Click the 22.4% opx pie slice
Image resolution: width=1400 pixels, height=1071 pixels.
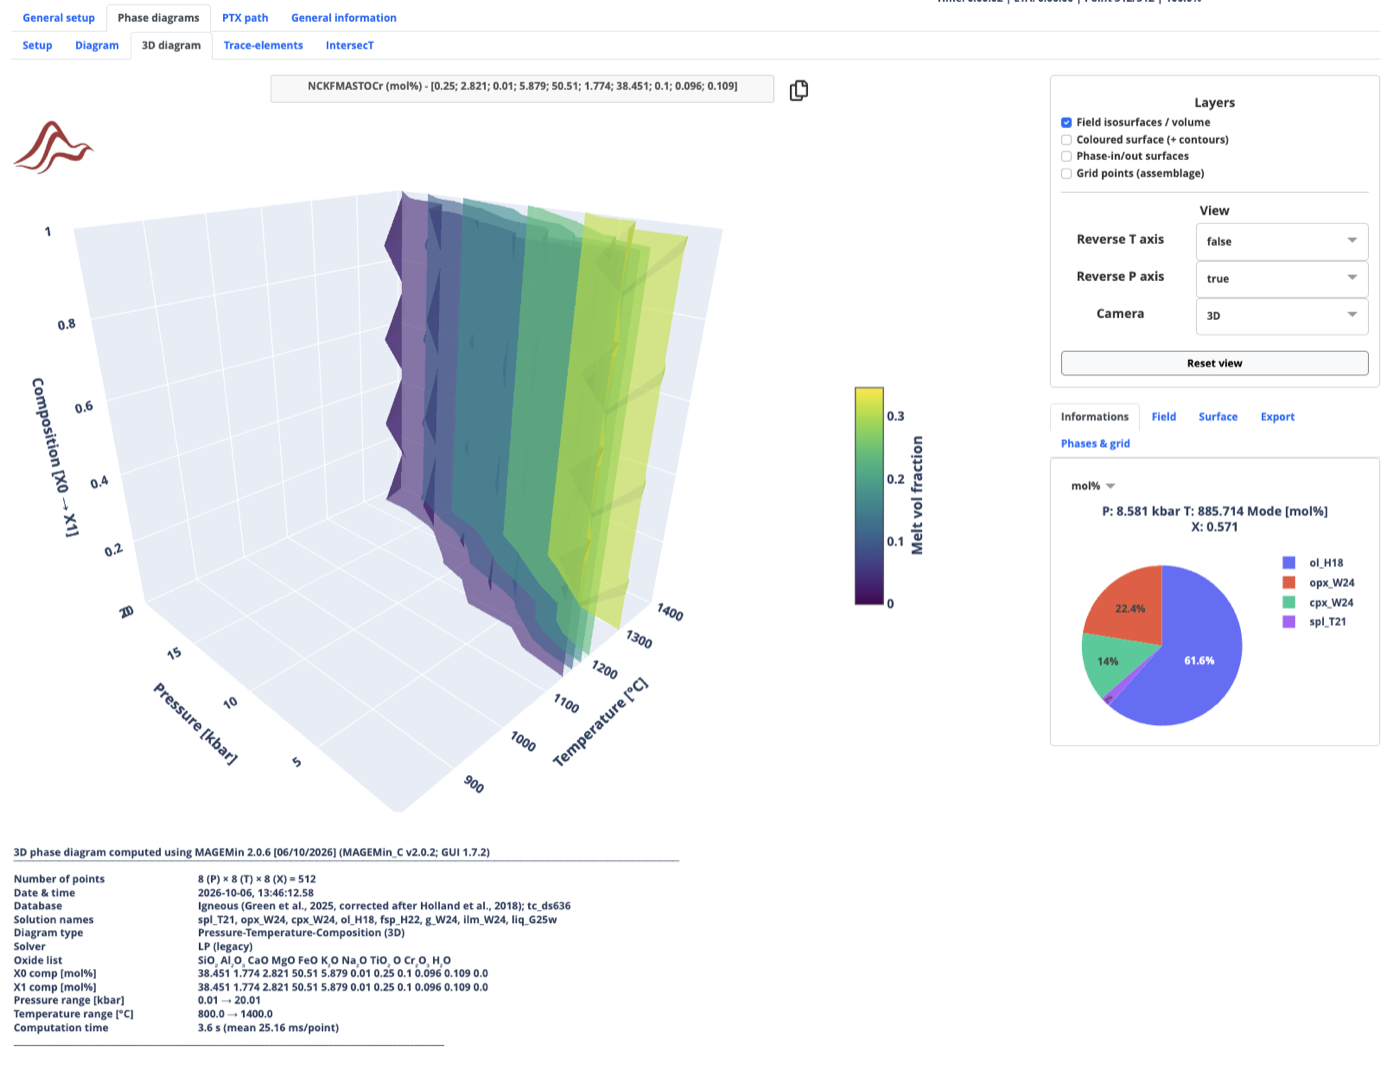[1131, 608]
